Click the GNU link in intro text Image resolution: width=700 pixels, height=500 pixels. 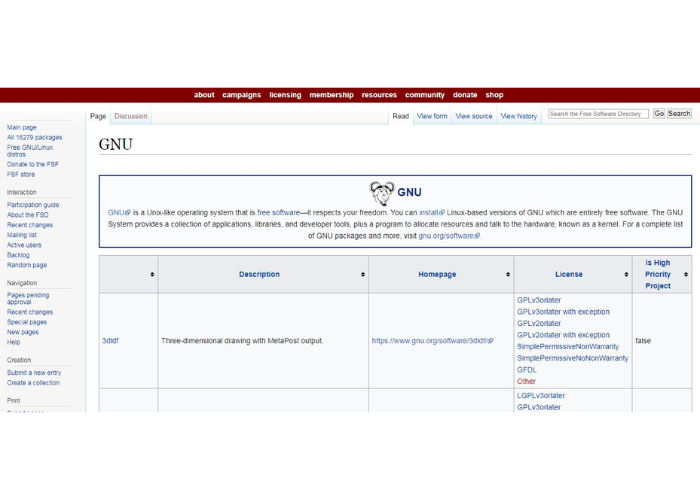pyautogui.click(x=119, y=212)
